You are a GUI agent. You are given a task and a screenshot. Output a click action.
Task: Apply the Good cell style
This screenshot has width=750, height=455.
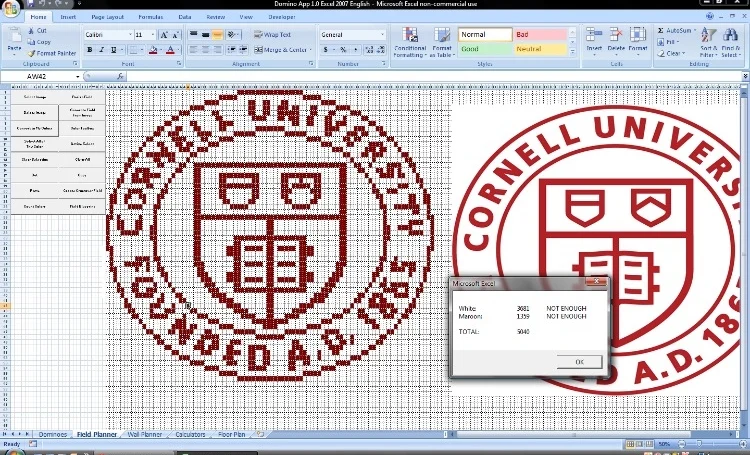[x=485, y=49]
